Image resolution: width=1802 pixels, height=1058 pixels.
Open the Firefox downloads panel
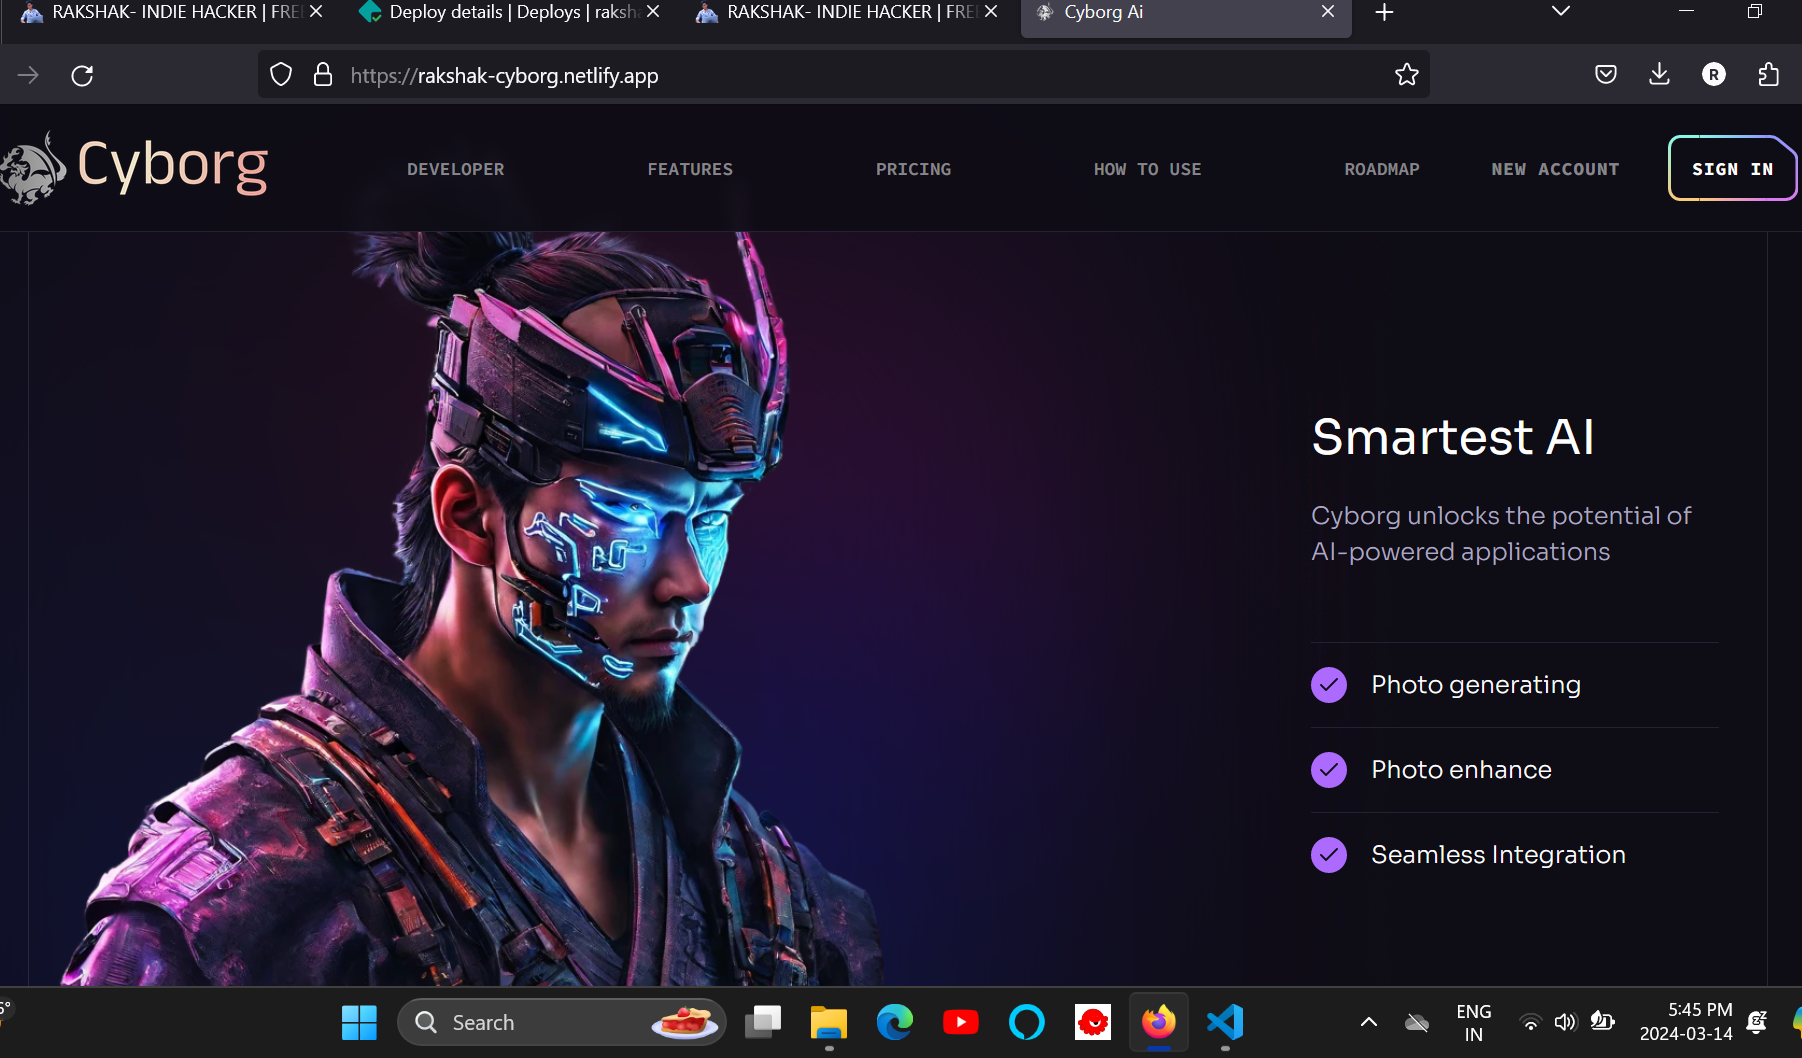[1659, 75]
